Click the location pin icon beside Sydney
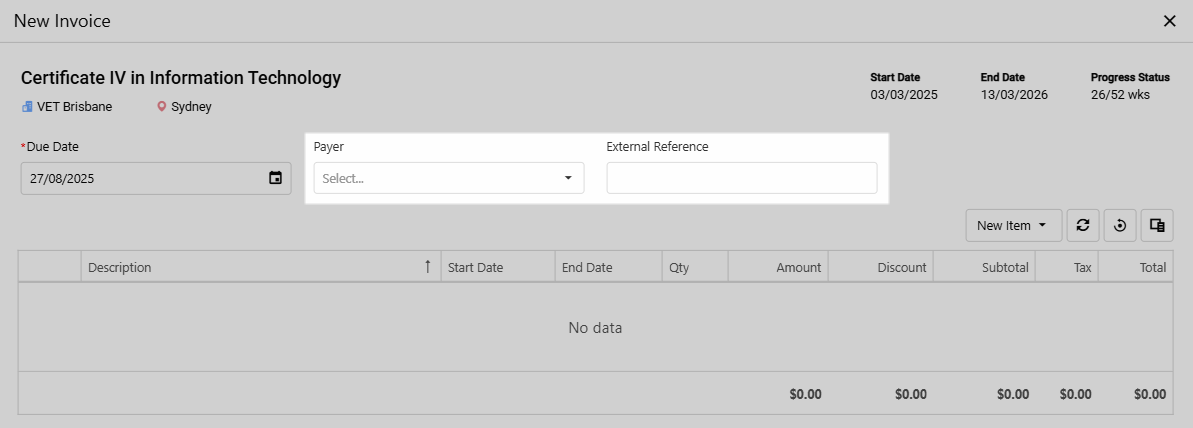1193x428 pixels. click(161, 107)
